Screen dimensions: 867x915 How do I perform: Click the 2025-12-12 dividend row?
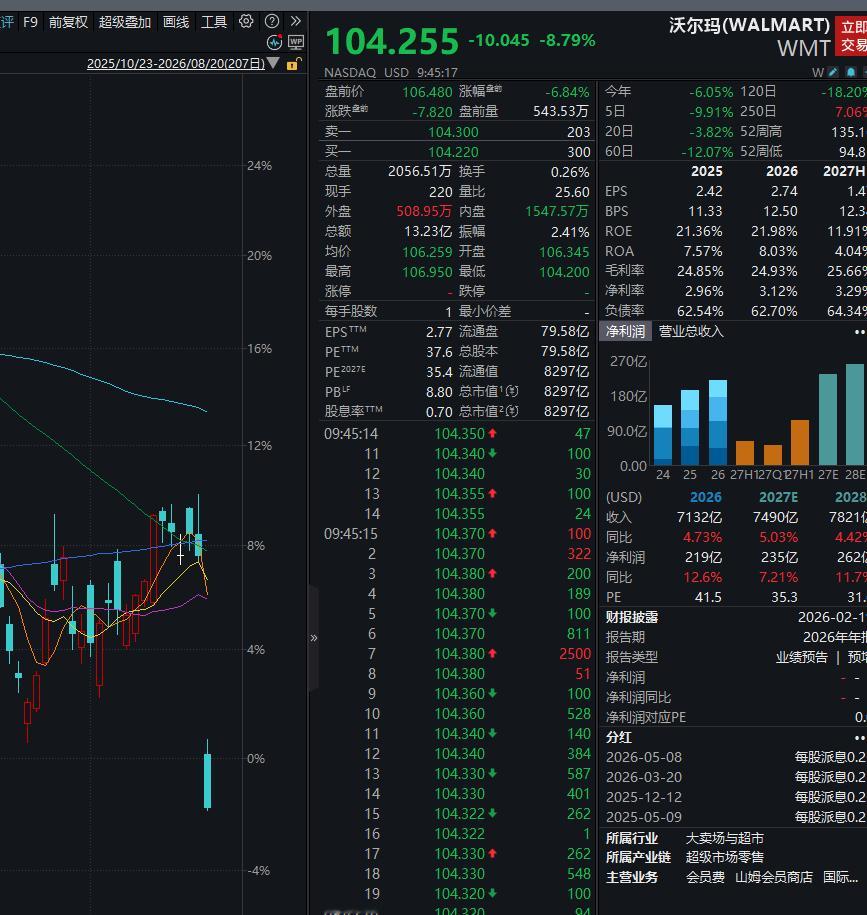pos(735,797)
